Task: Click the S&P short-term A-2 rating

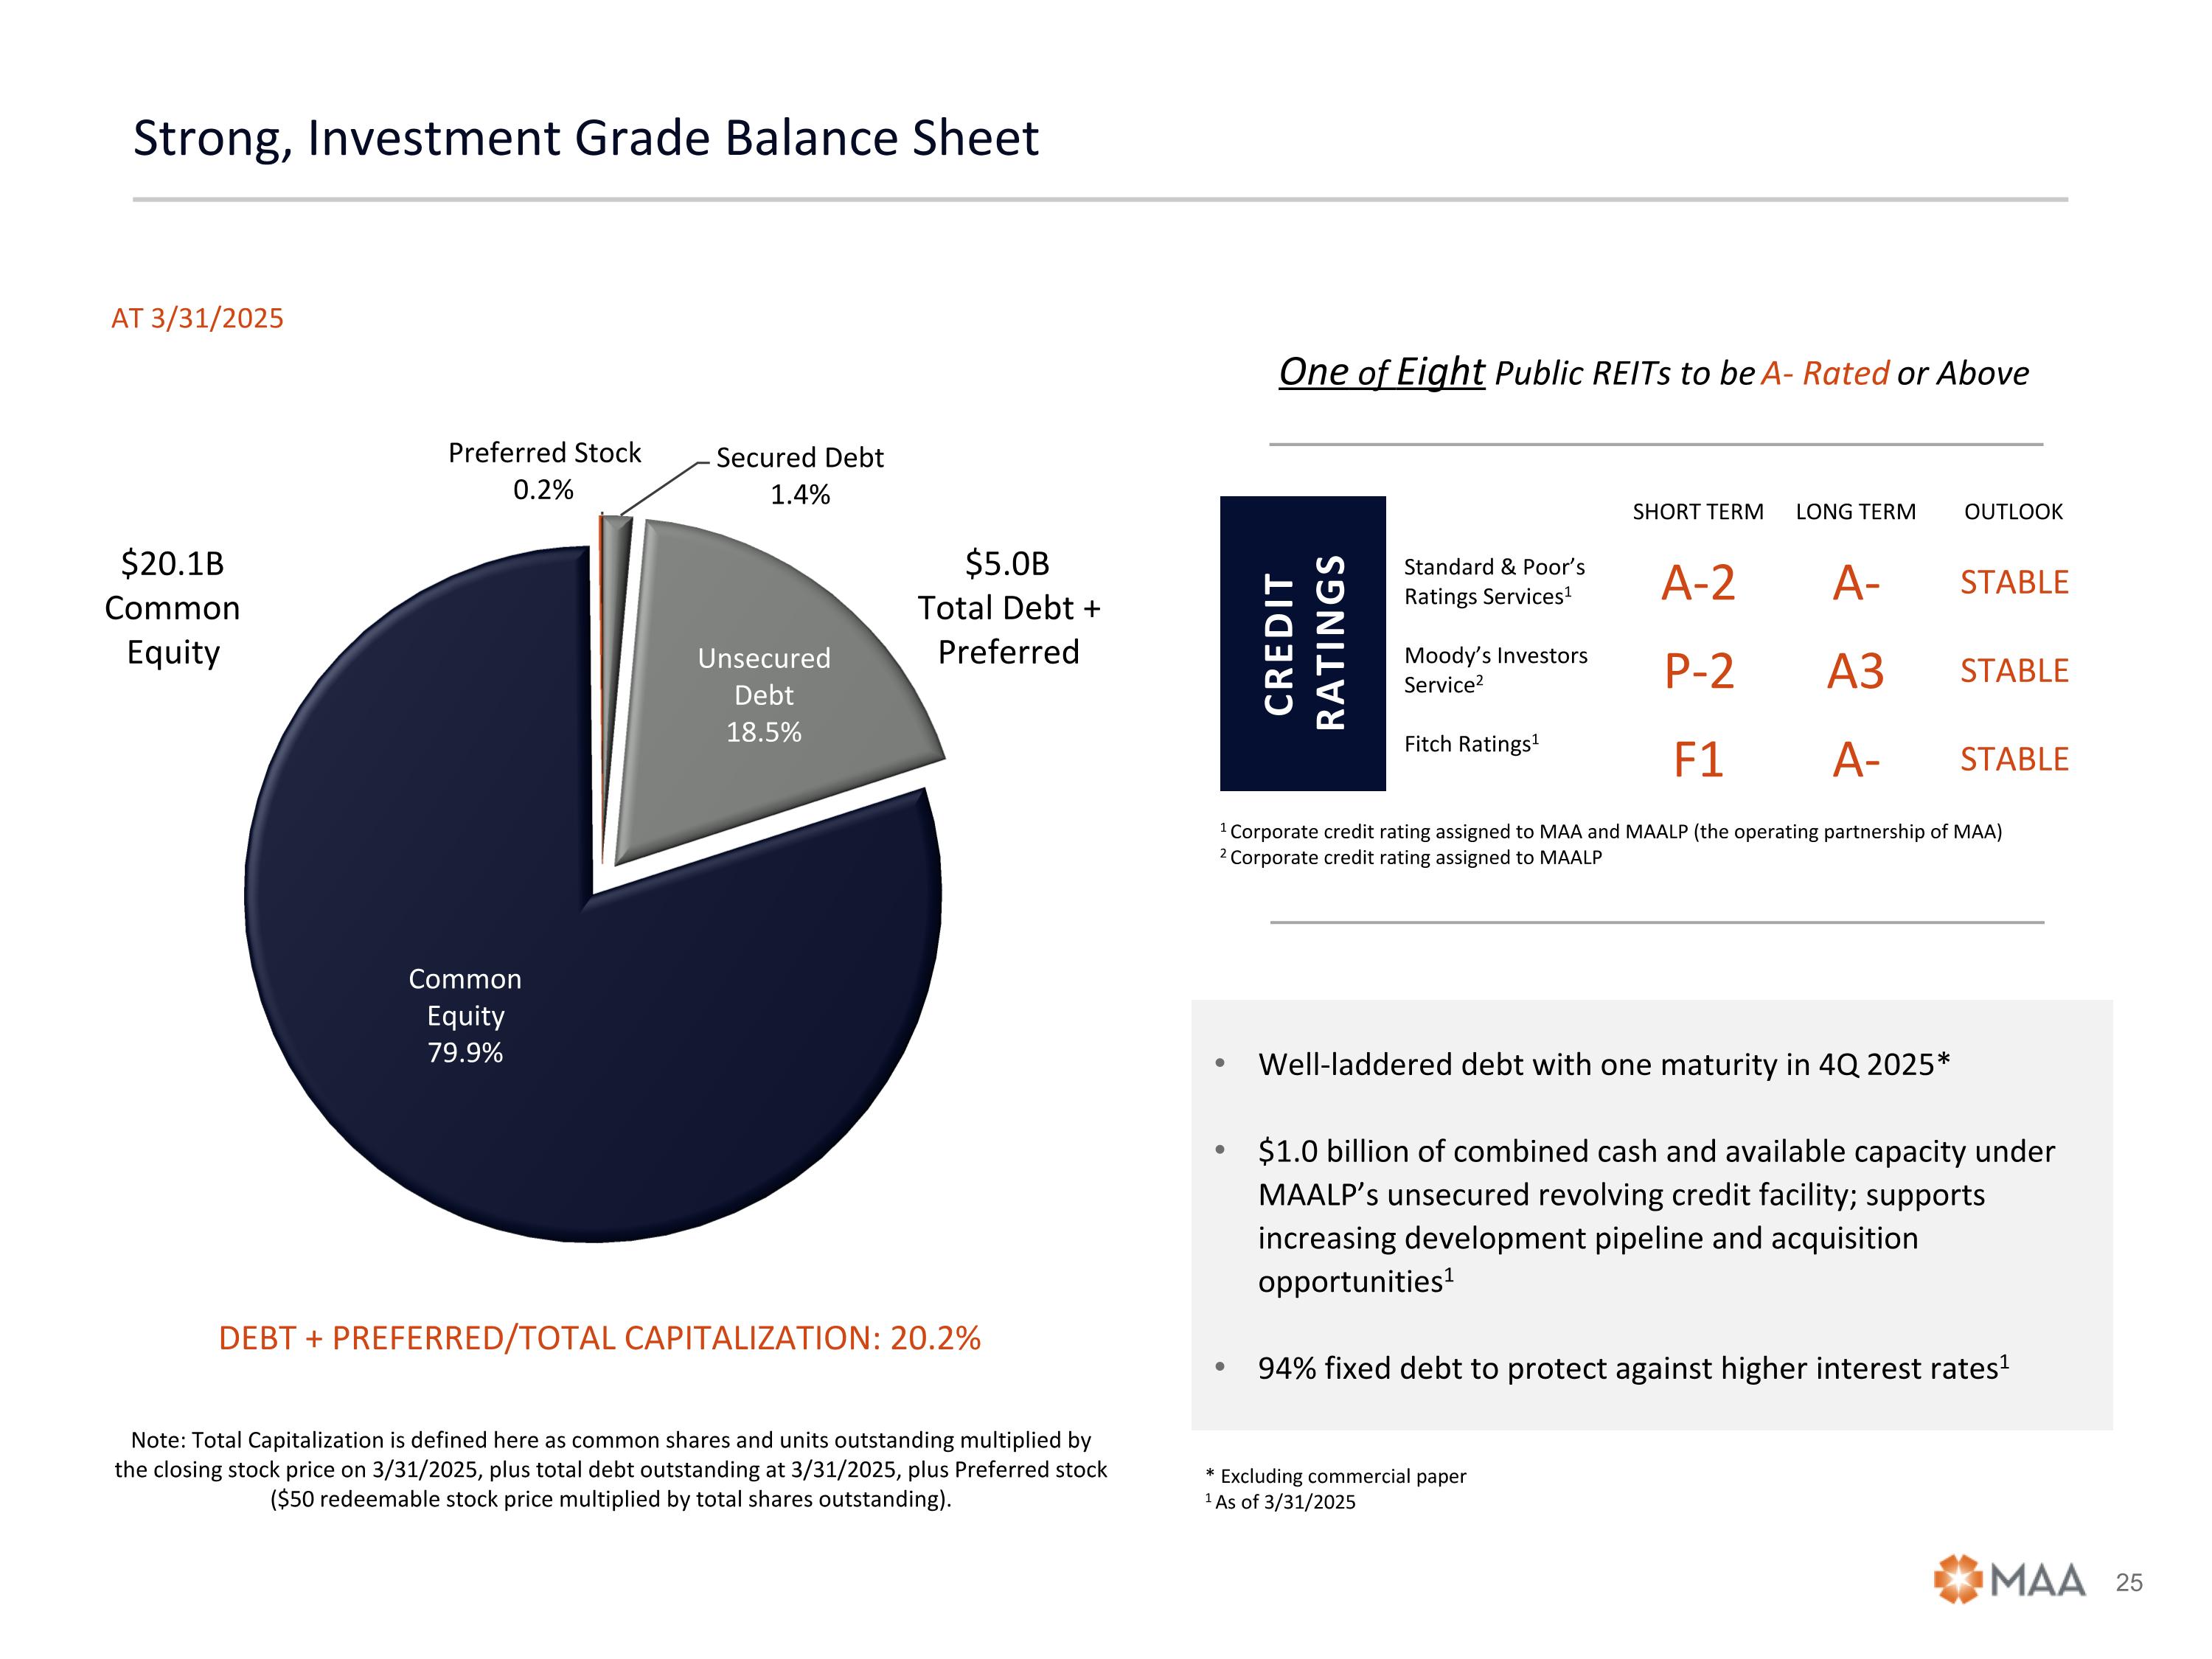Action: [1698, 582]
